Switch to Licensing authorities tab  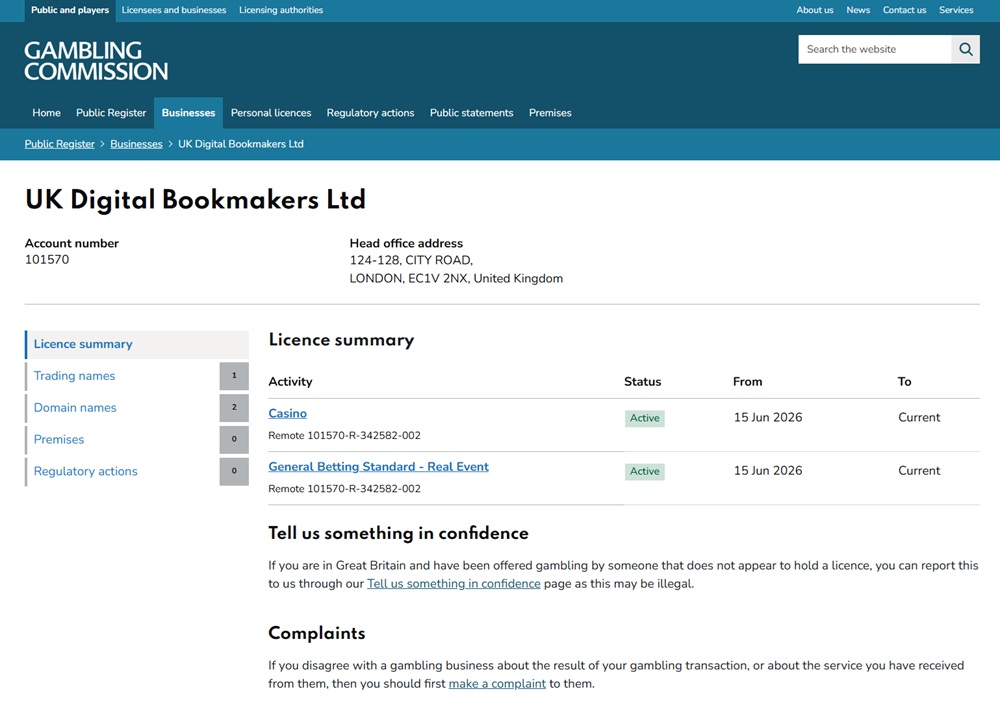click(x=281, y=10)
